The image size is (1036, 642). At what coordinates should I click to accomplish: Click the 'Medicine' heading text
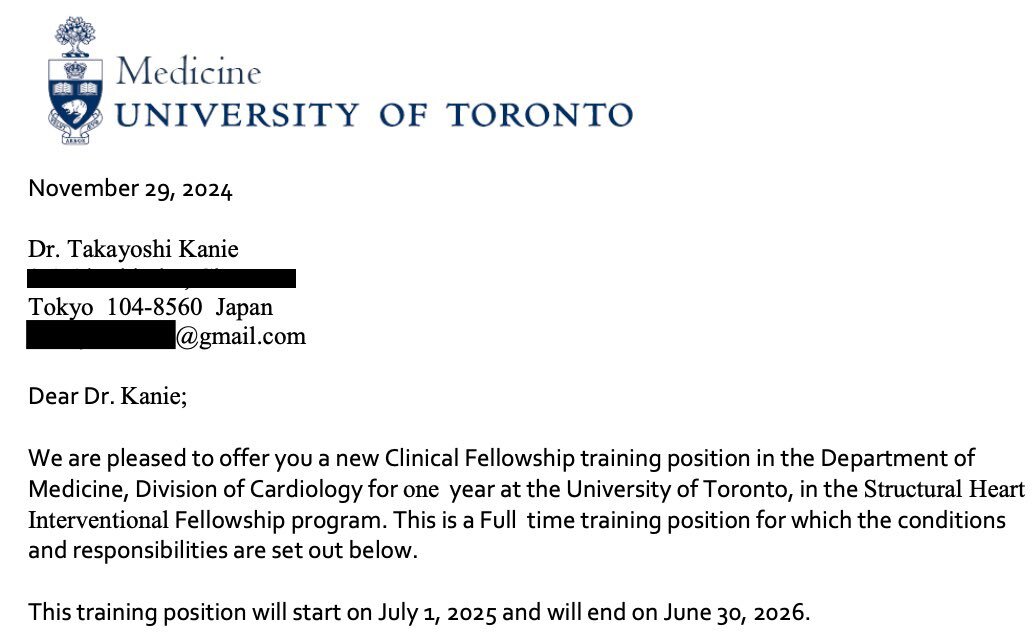point(189,71)
